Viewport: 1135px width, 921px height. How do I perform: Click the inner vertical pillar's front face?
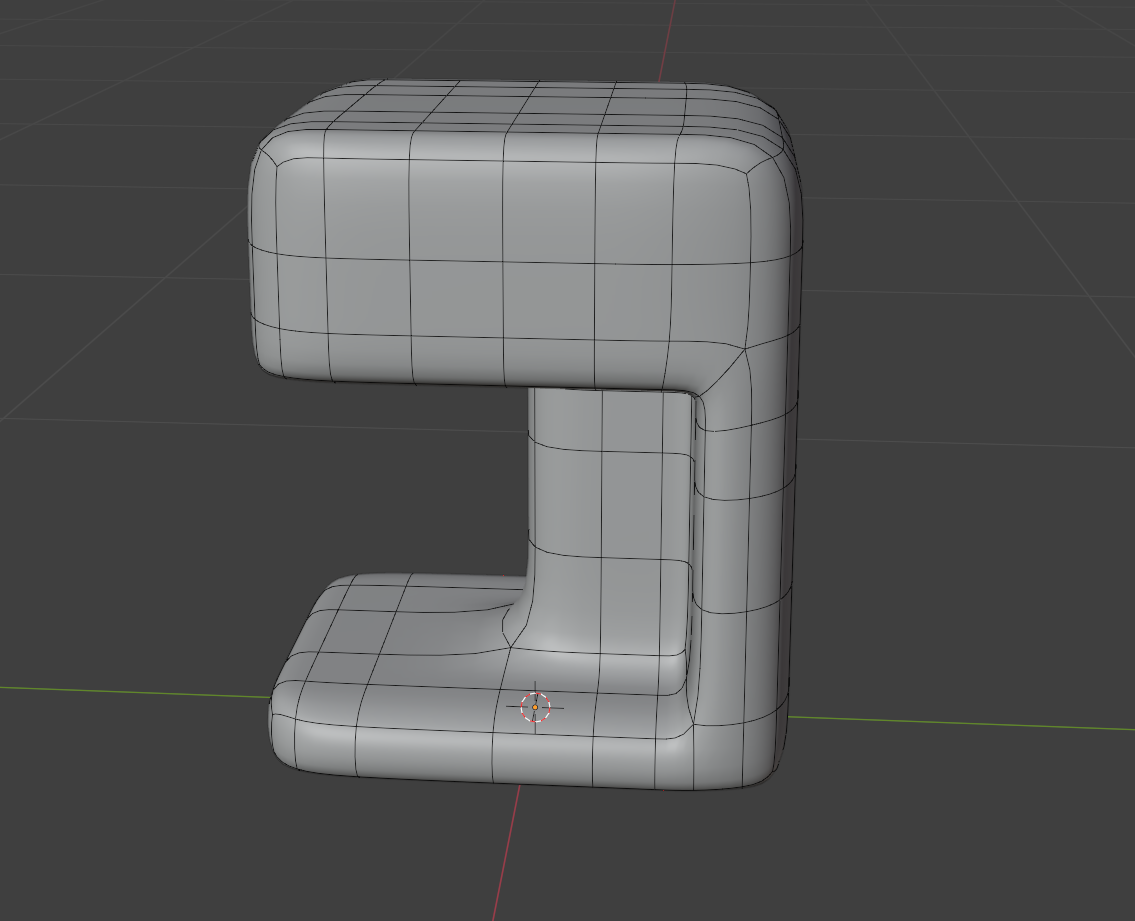pos(608,521)
